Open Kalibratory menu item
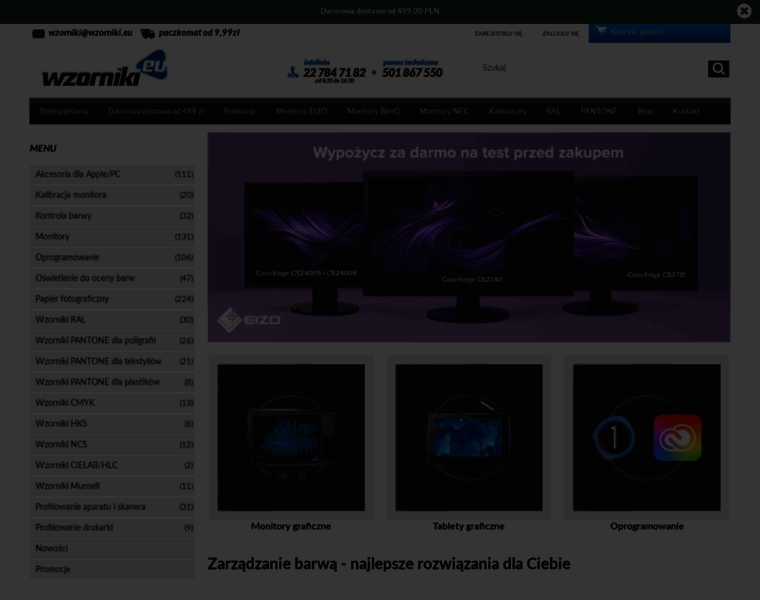This screenshot has height=600, width=760. click(x=507, y=111)
